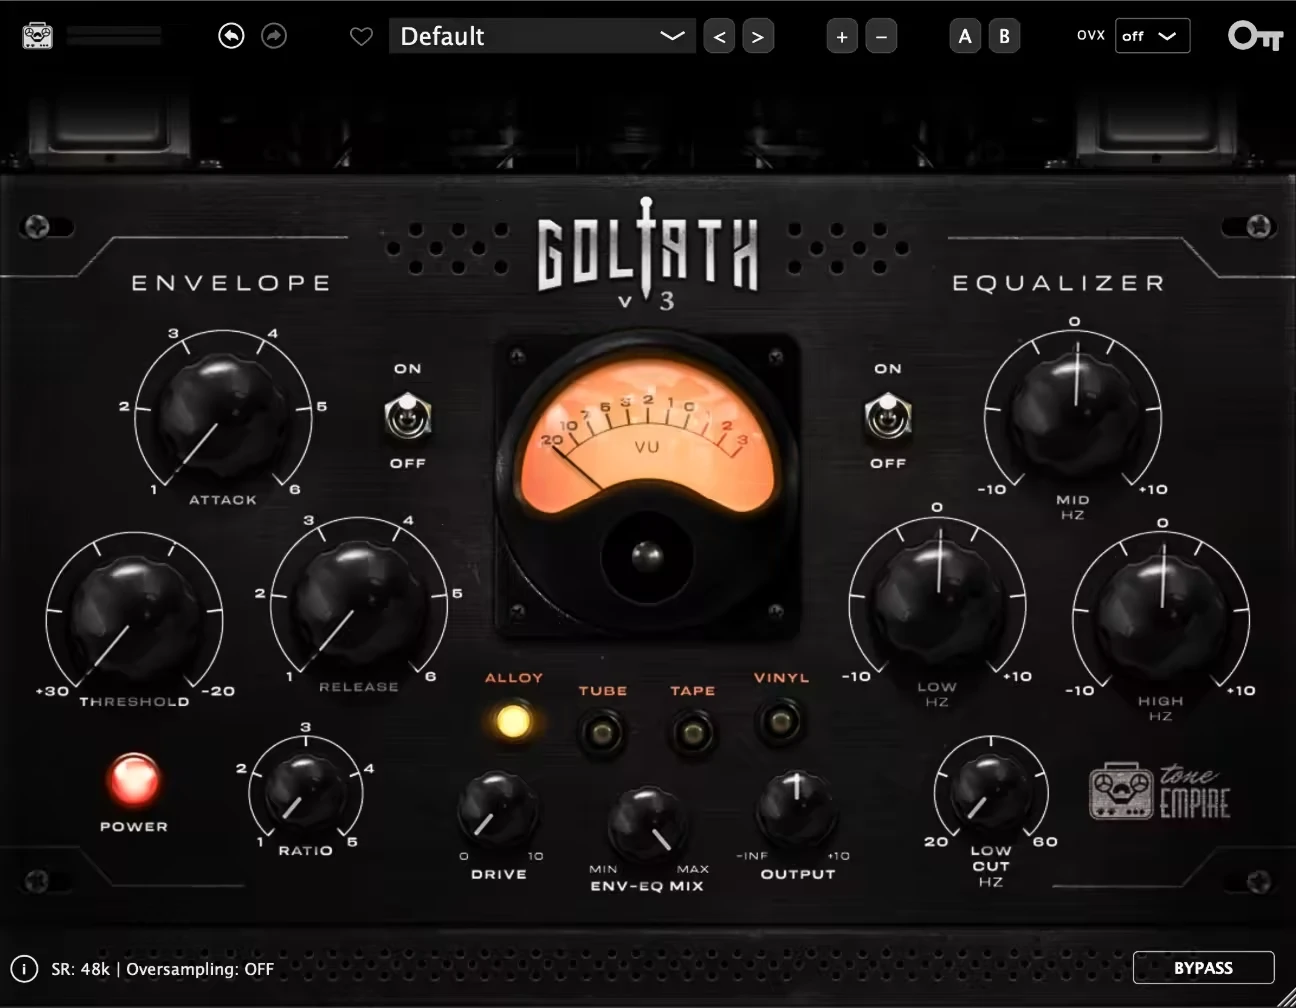Image resolution: width=1296 pixels, height=1008 pixels.
Task: Switch to the B state
Action: point(1004,37)
